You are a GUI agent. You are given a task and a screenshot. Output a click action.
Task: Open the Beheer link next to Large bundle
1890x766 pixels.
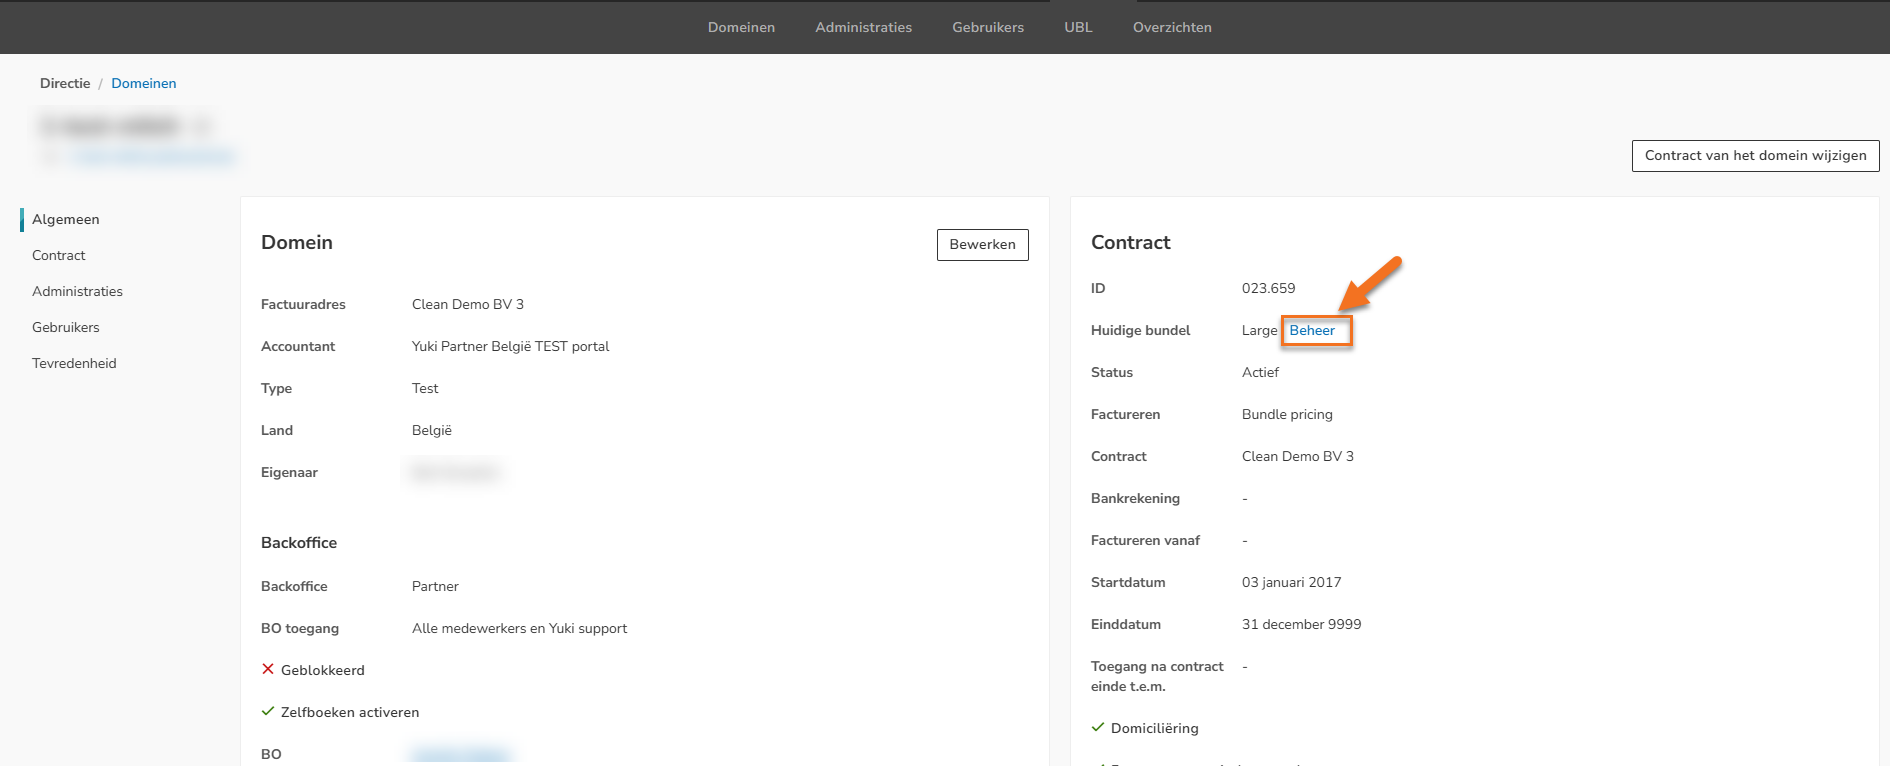1312,330
